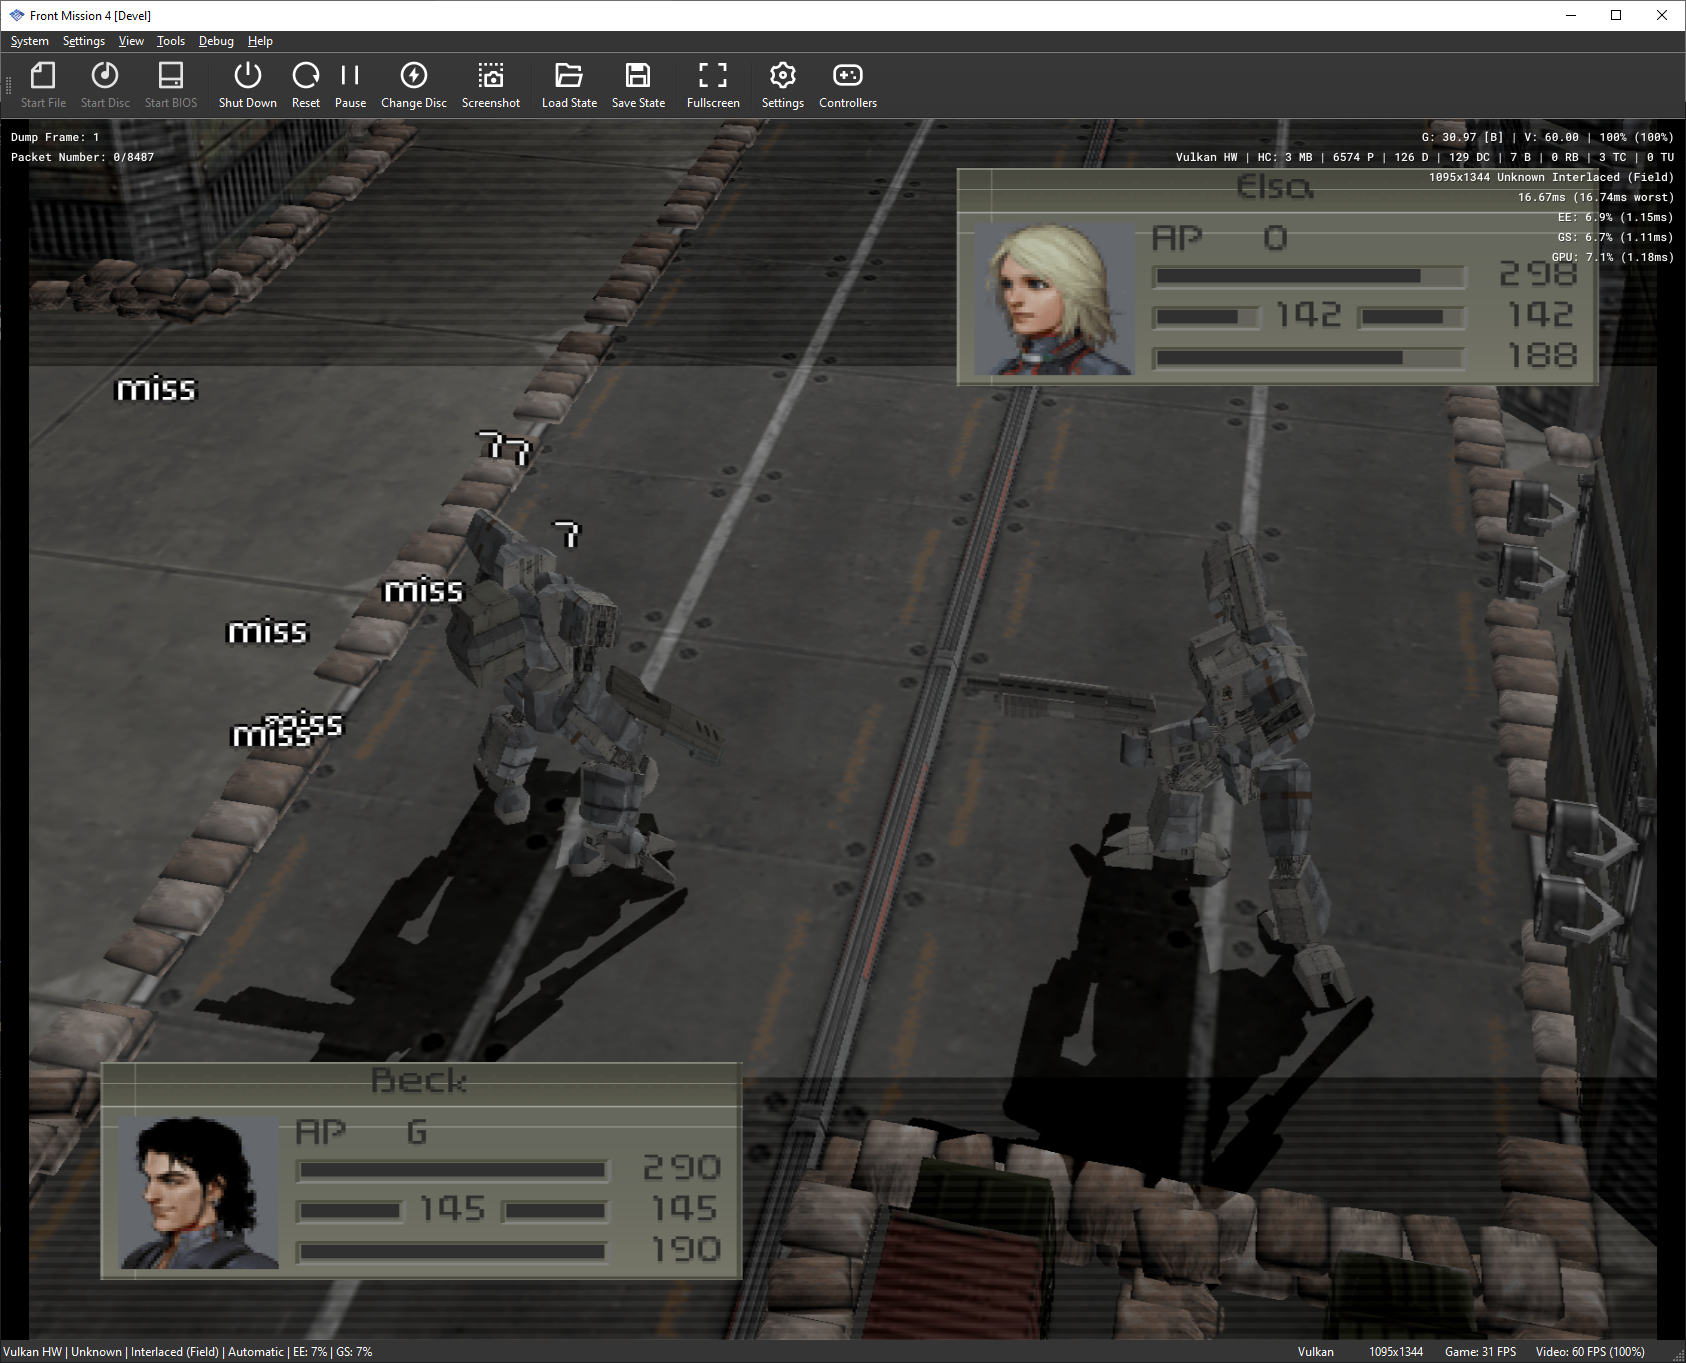Viewport: 1686px width, 1363px height.
Task: Take a Screenshot with the toolbar icon
Action: (491, 85)
